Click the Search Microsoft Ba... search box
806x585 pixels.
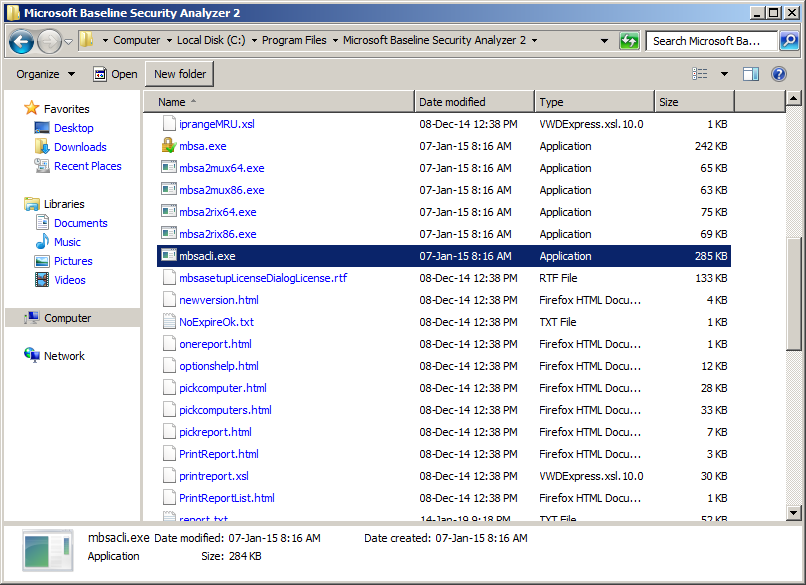pyautogui.click(x=712, y=41)
